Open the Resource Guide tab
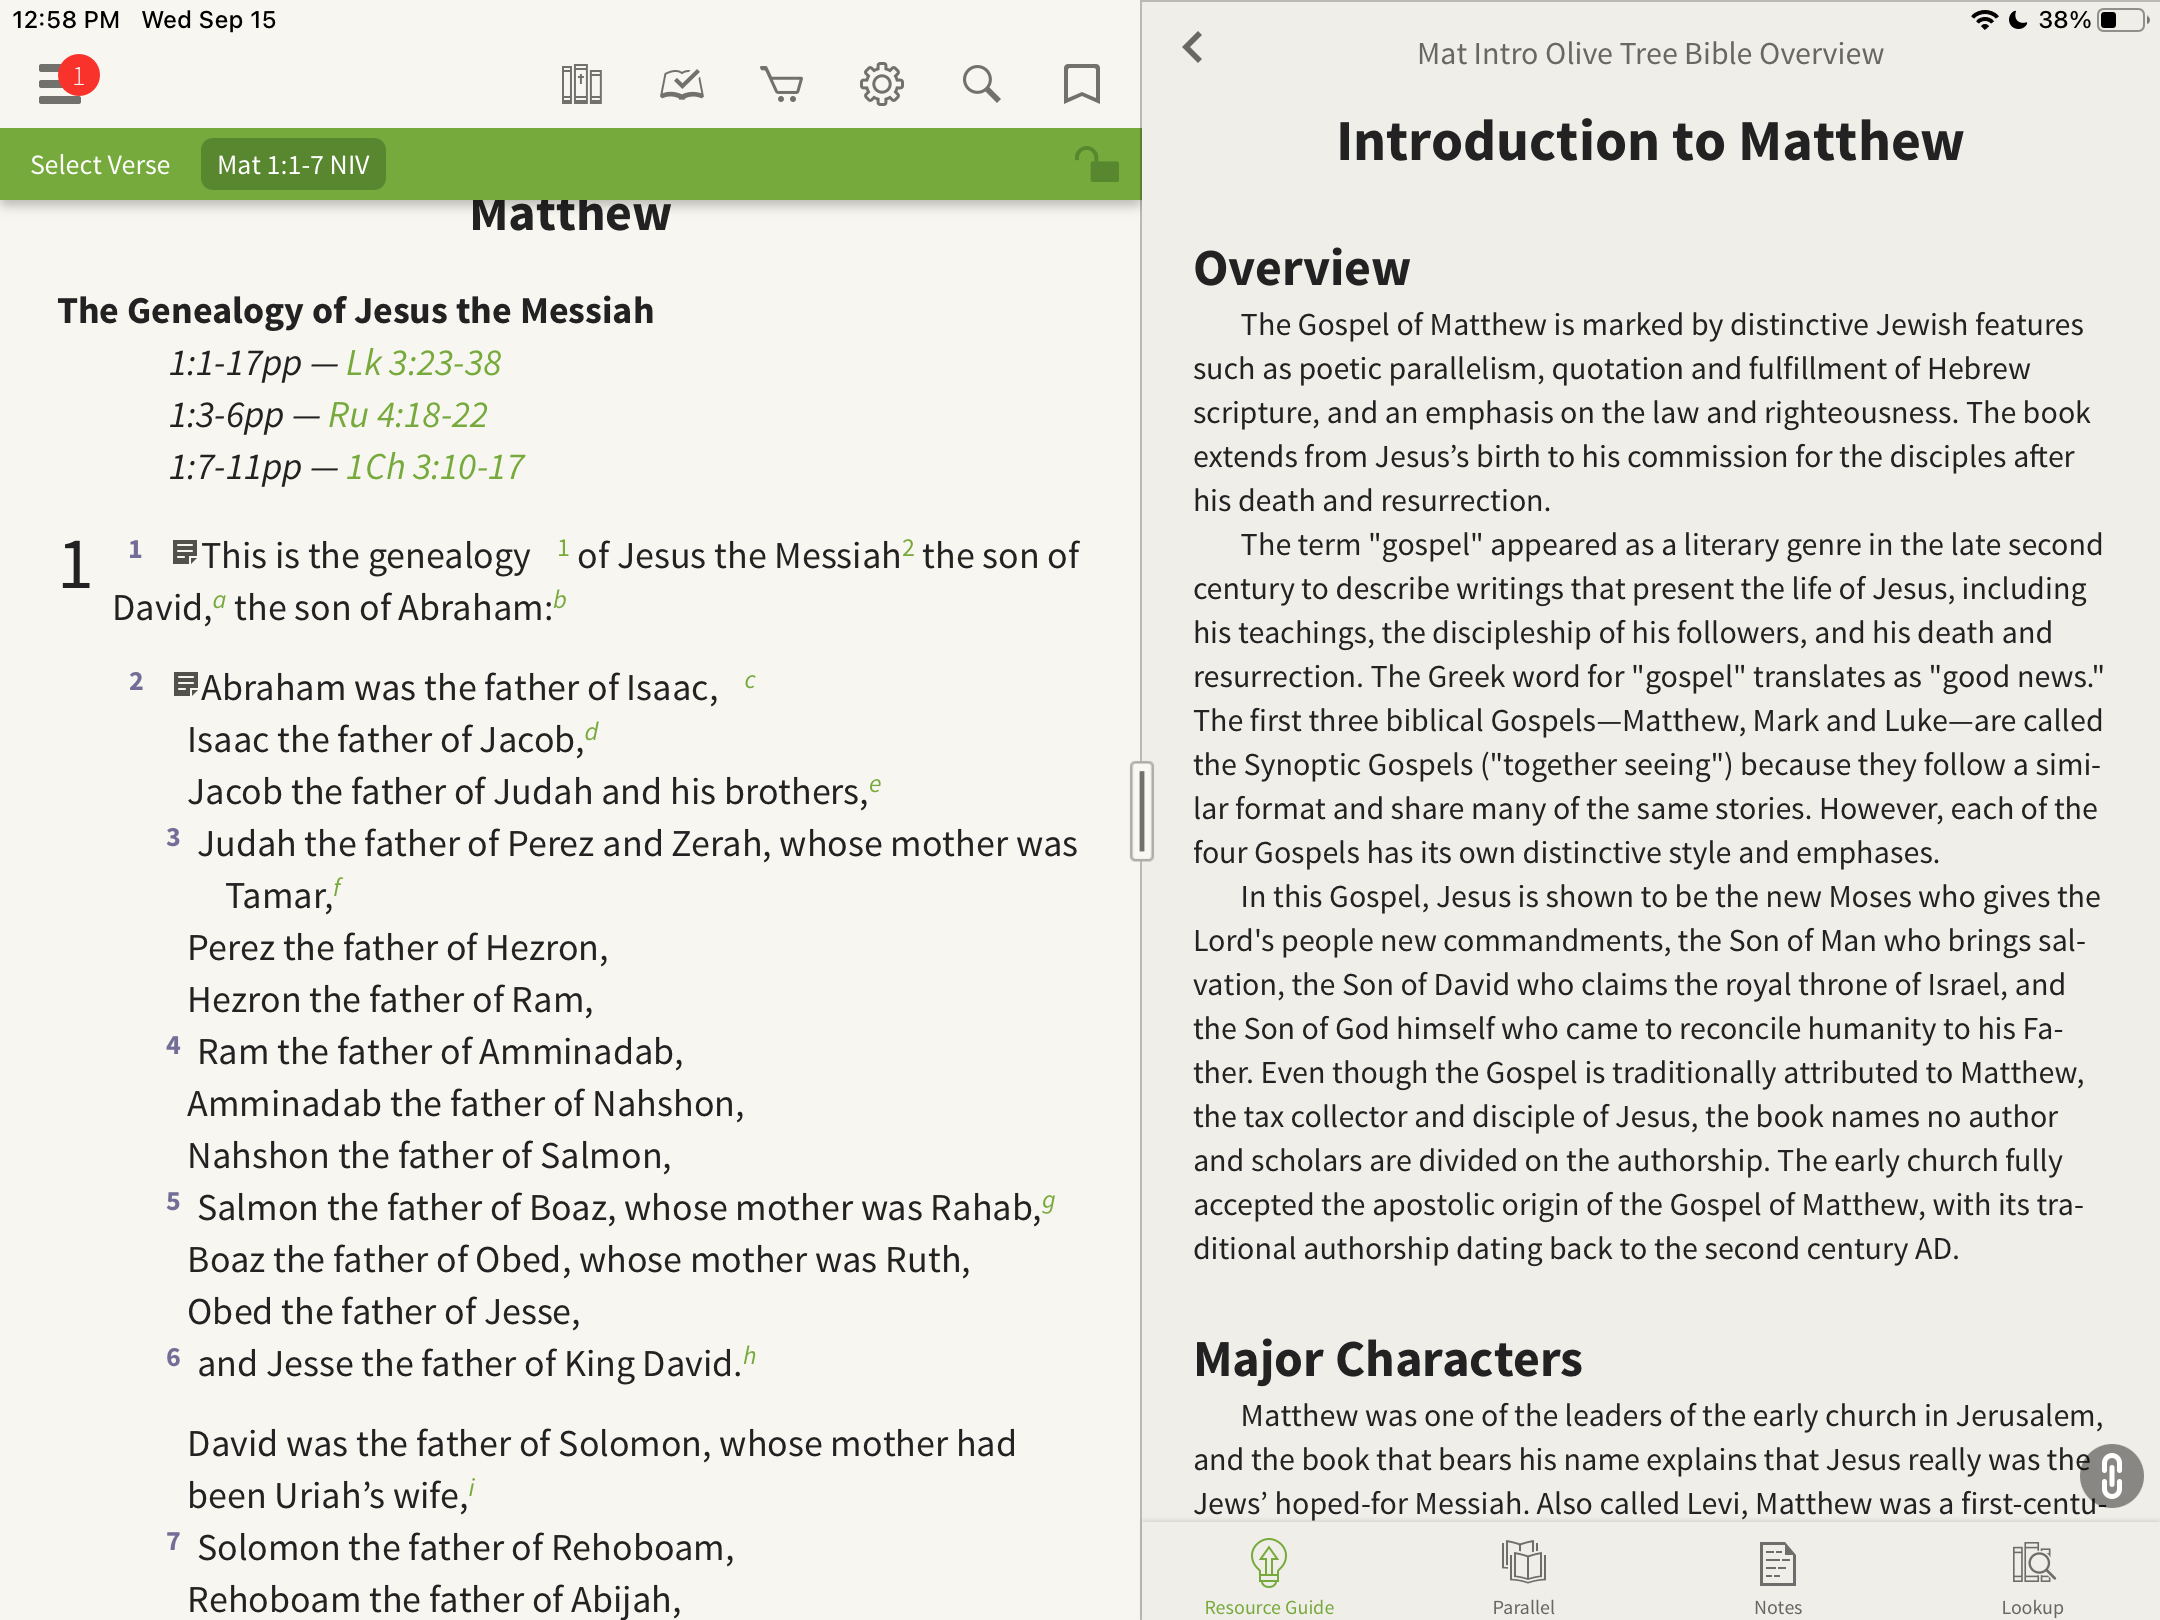Screen dimensions: 2160x1620 (1269, 1578)
